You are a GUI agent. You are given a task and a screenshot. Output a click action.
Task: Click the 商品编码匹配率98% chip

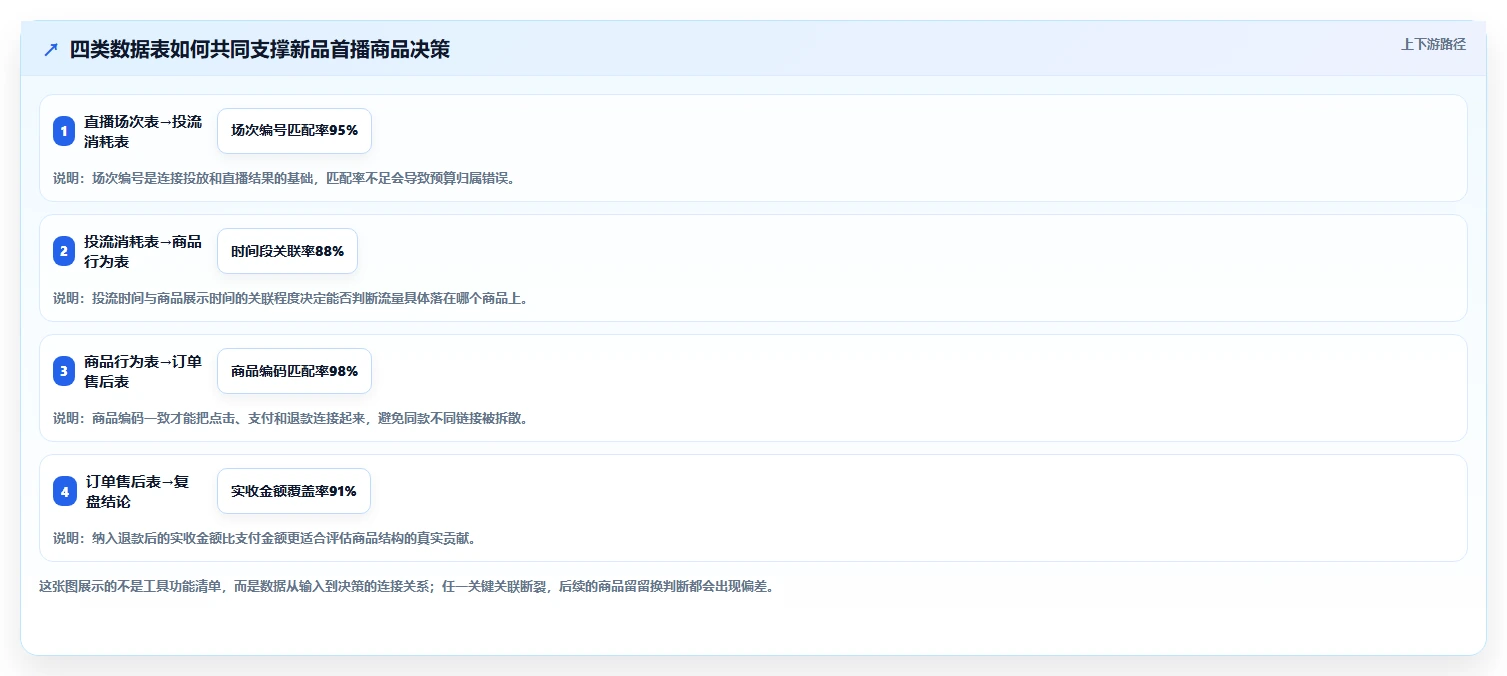pos(294,371)
